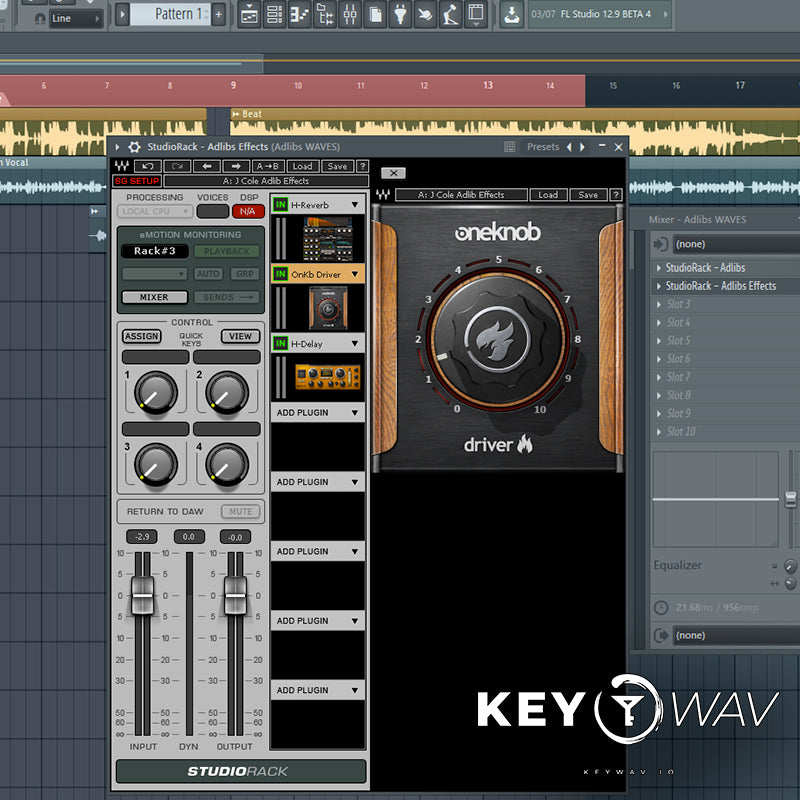Click the OneKnob Driver help question mark
The width and height of the screenshot is (800, 800).
point(616,195)
